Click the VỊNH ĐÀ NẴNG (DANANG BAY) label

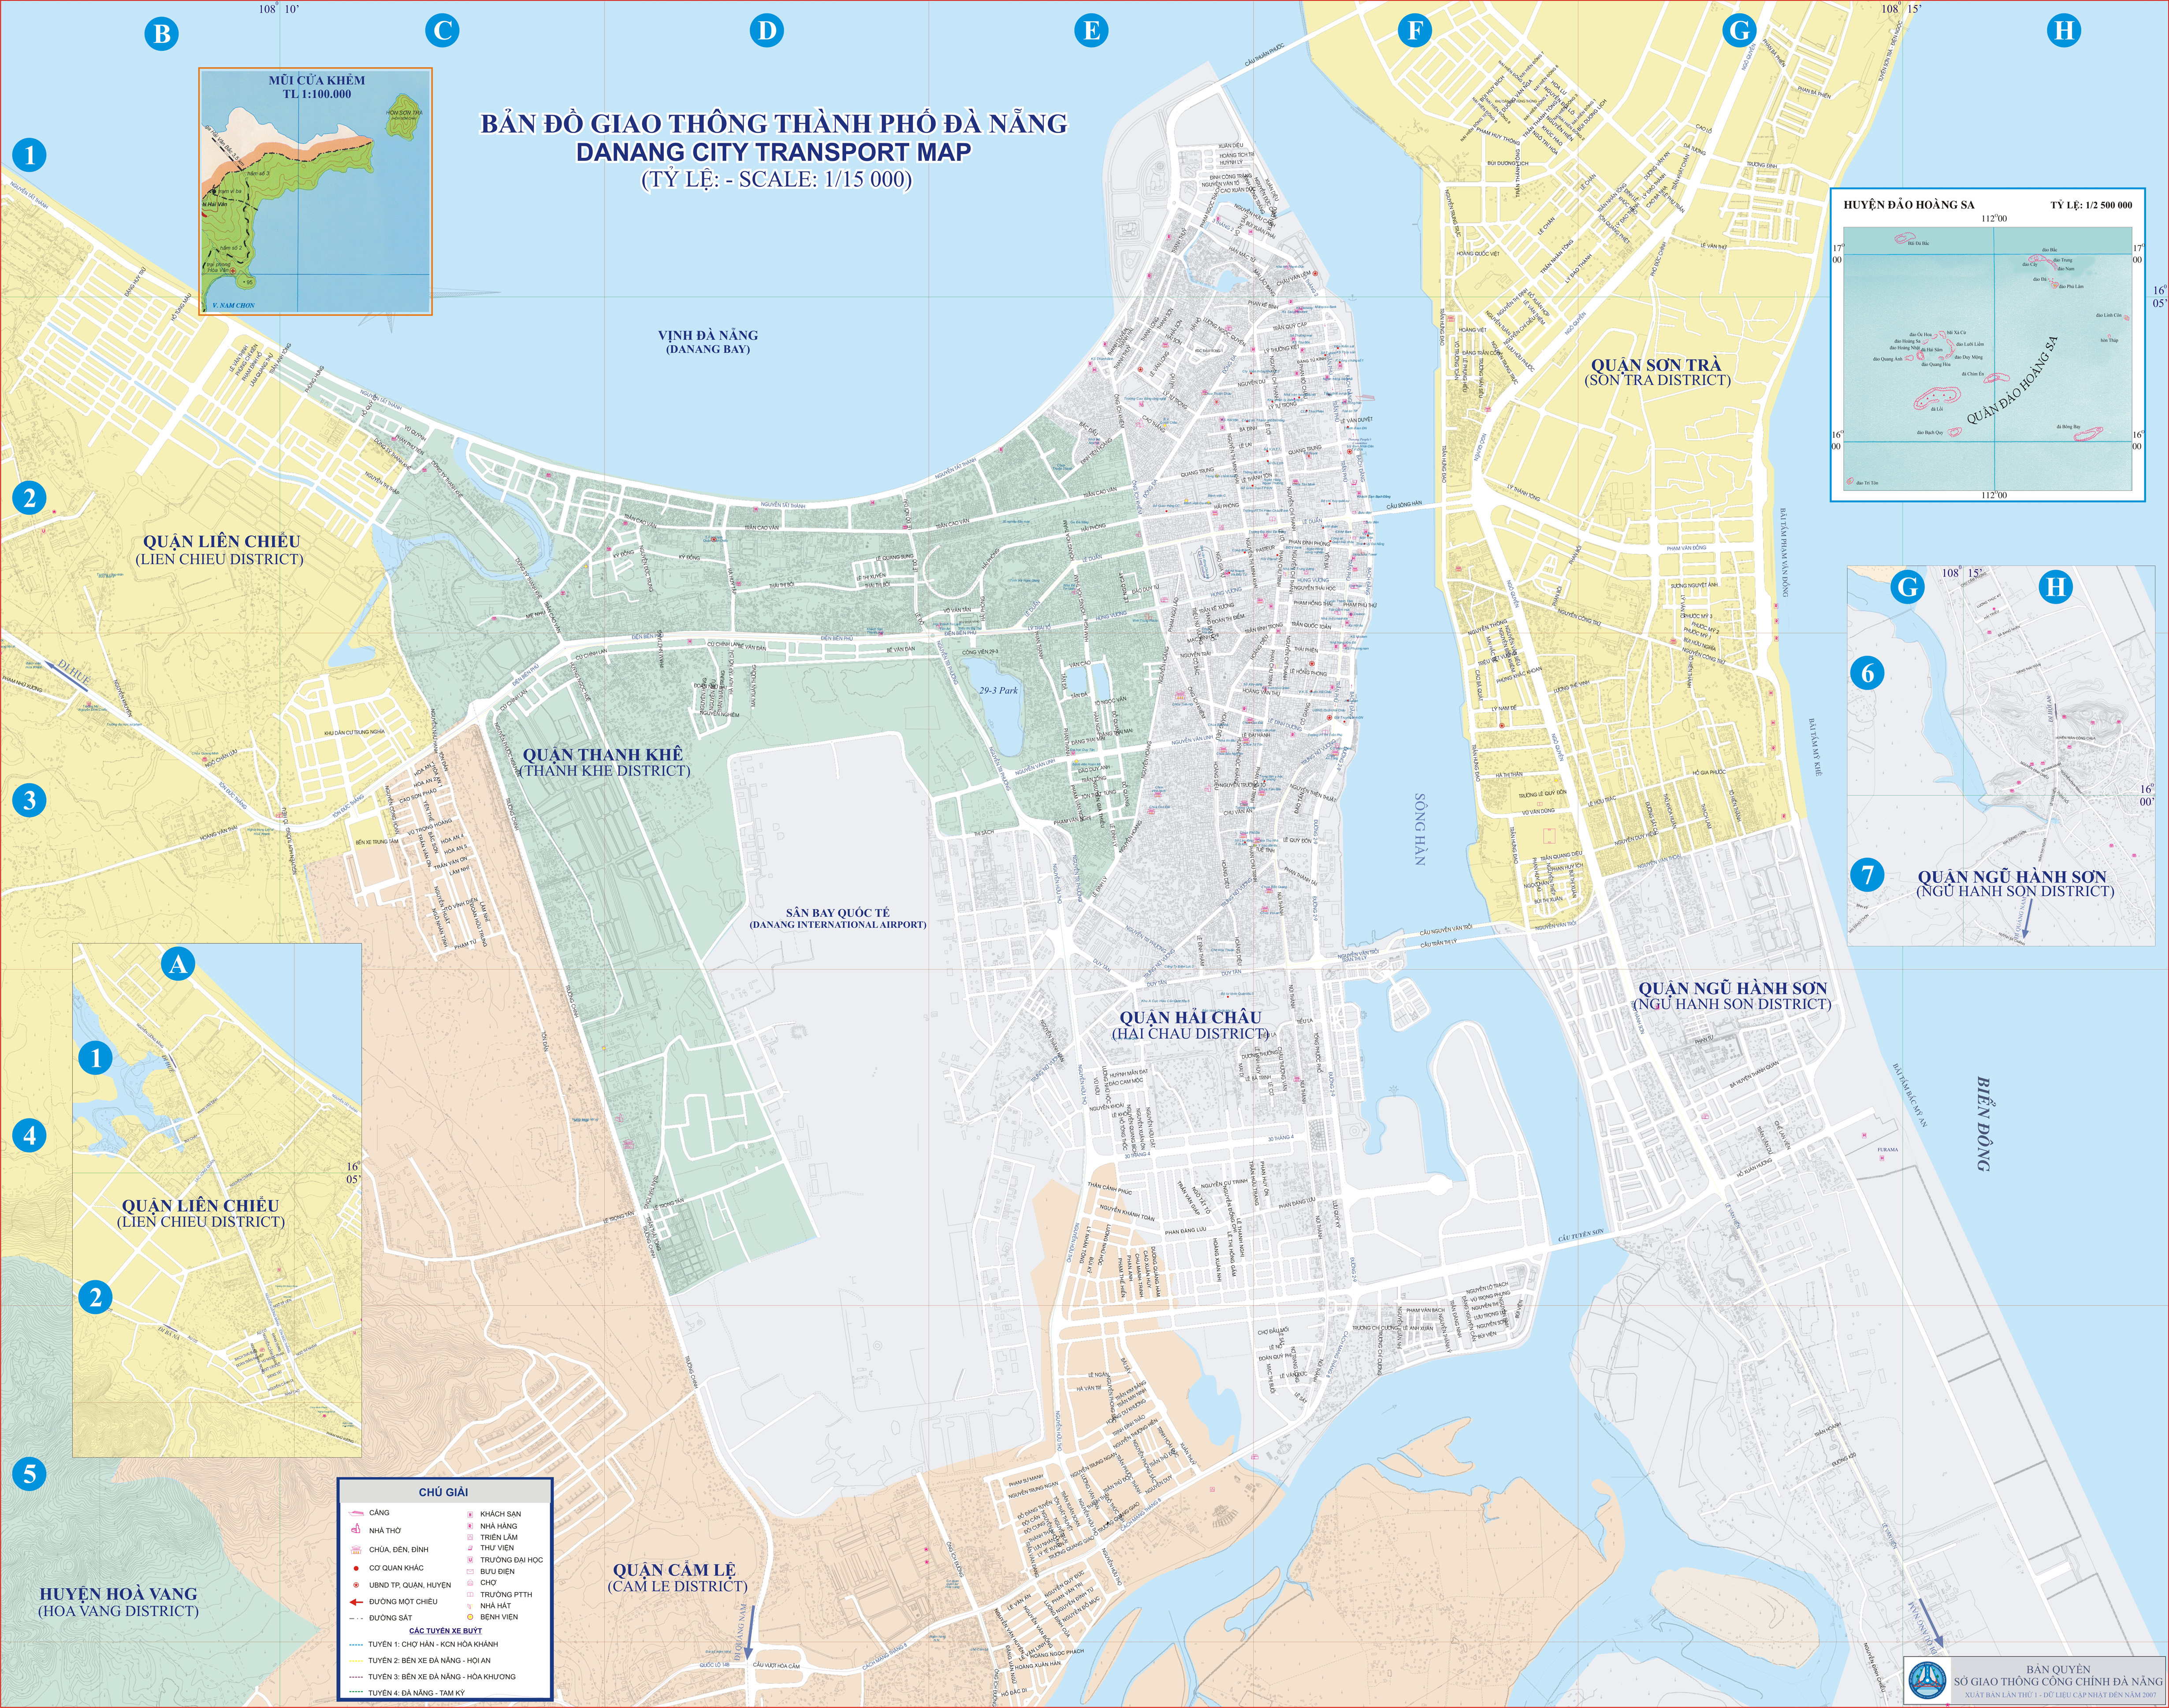pos(708,342)
